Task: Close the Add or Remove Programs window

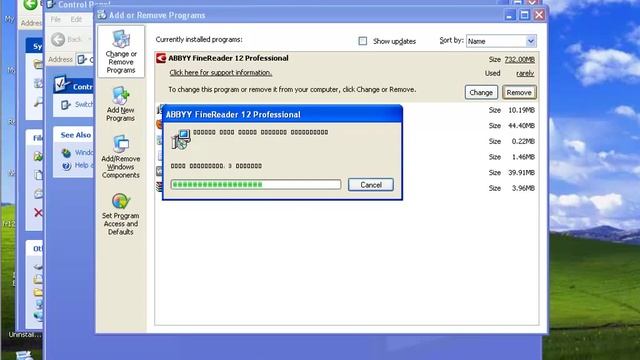Action: tap(539, 15)
